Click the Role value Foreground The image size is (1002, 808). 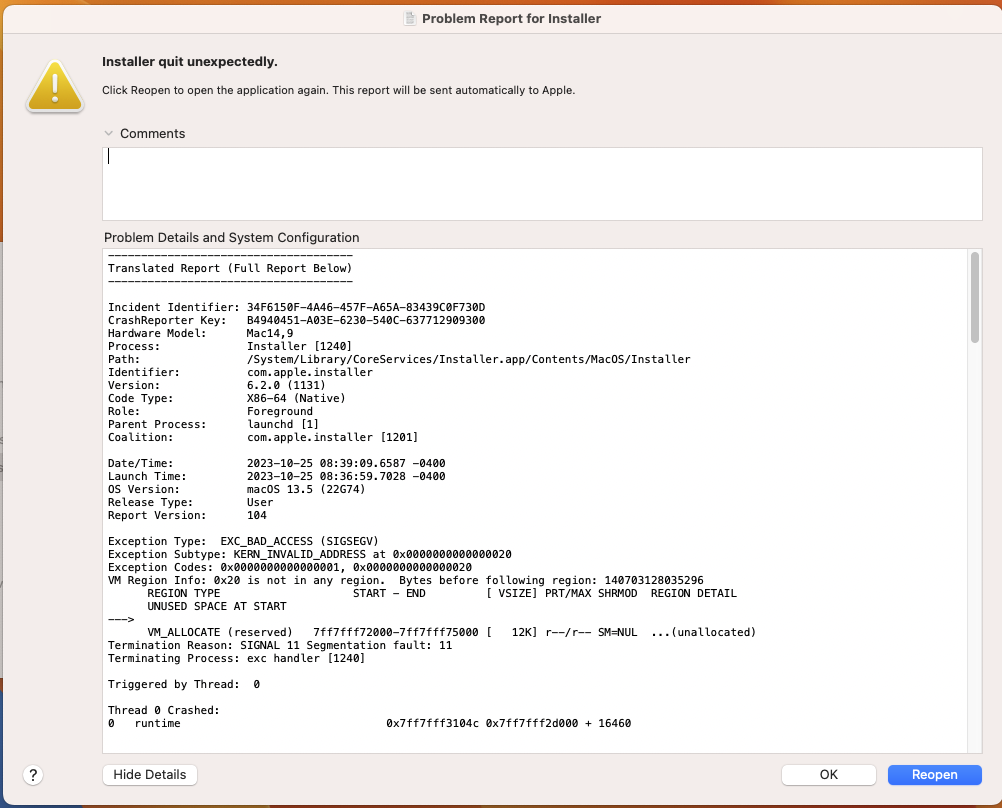coord(280,411)
